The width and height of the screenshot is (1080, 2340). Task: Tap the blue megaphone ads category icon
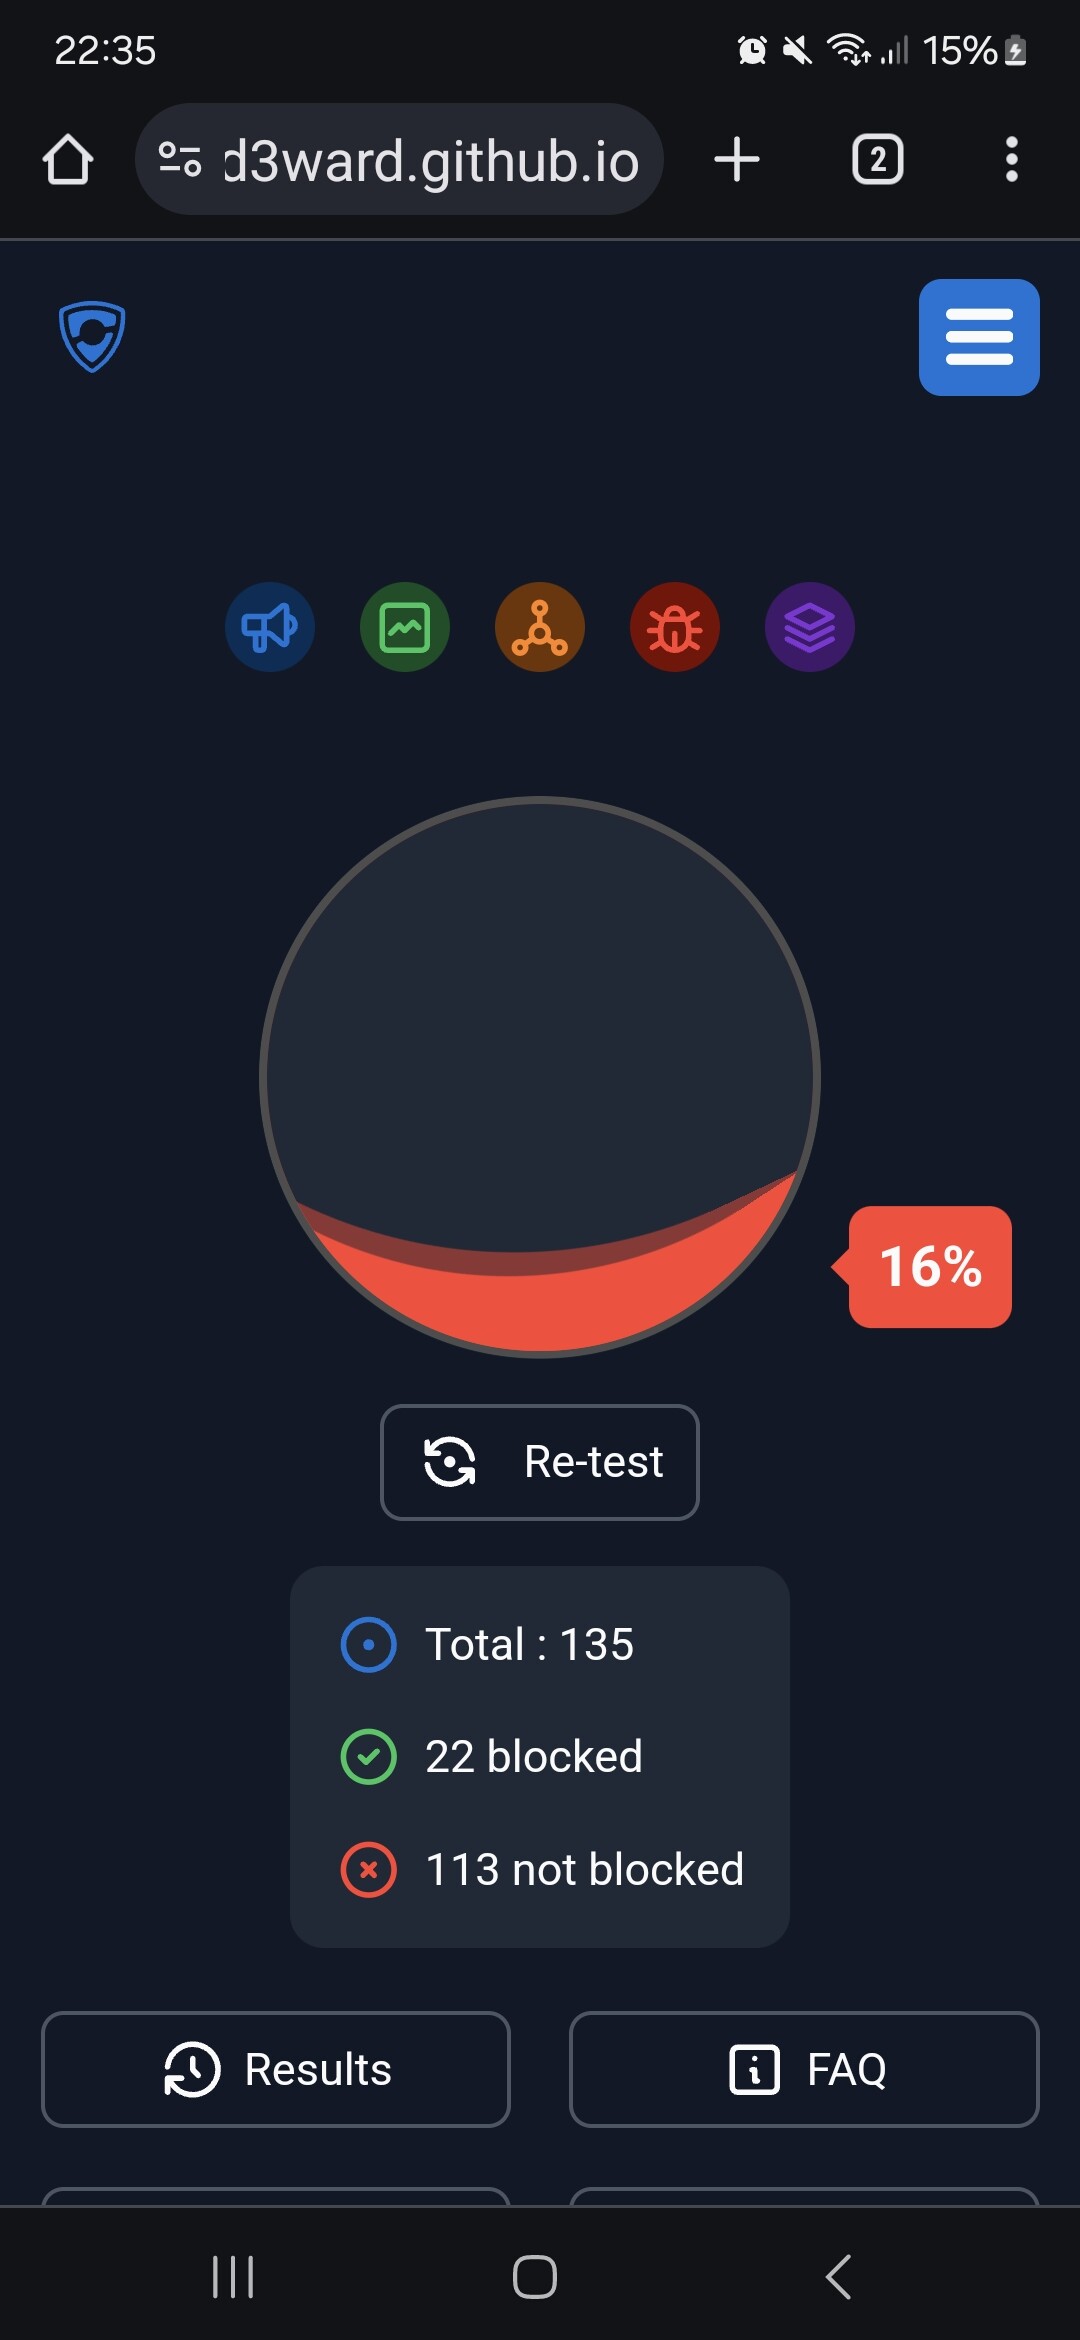(270, 627)
